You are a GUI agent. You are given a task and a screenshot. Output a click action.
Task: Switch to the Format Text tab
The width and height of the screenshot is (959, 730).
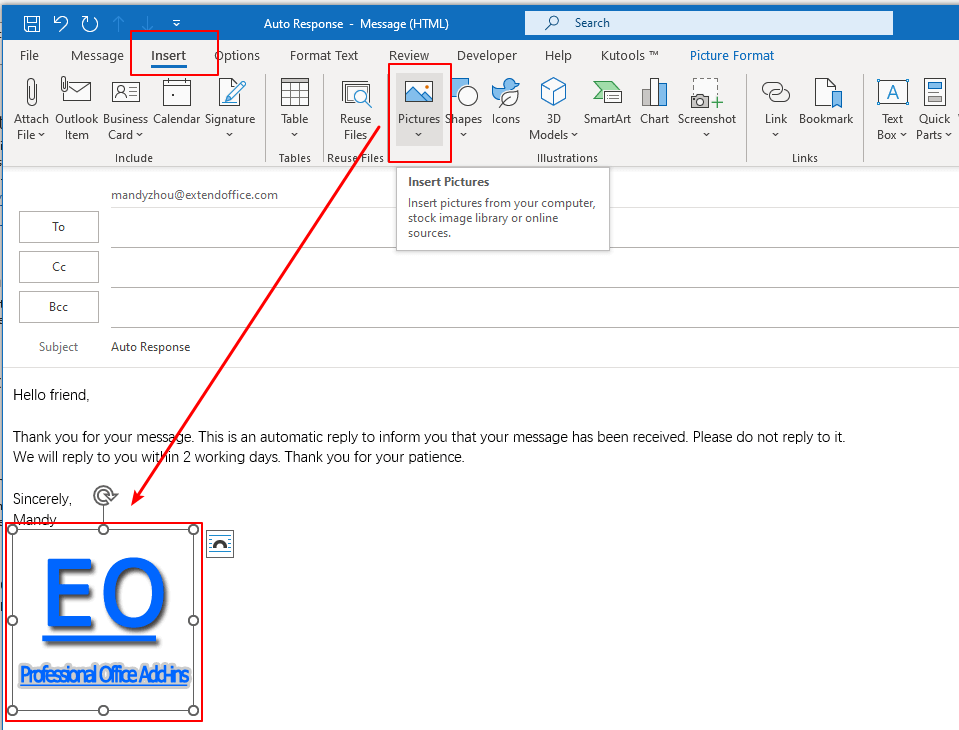[323, 55]
